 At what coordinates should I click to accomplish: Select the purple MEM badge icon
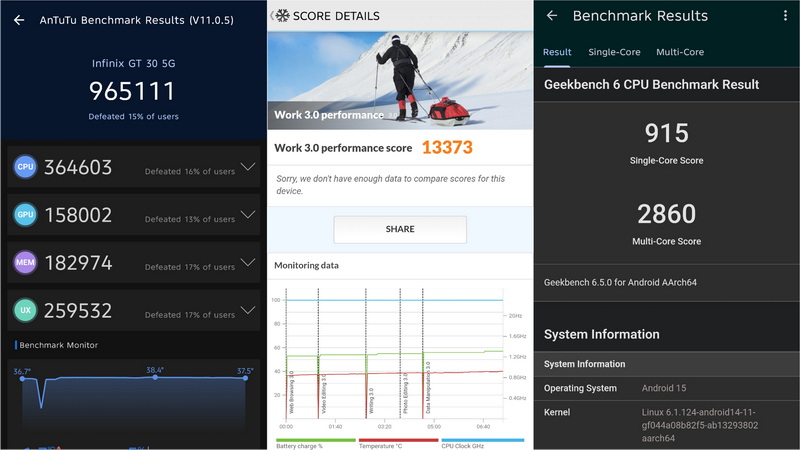point(25,263)
